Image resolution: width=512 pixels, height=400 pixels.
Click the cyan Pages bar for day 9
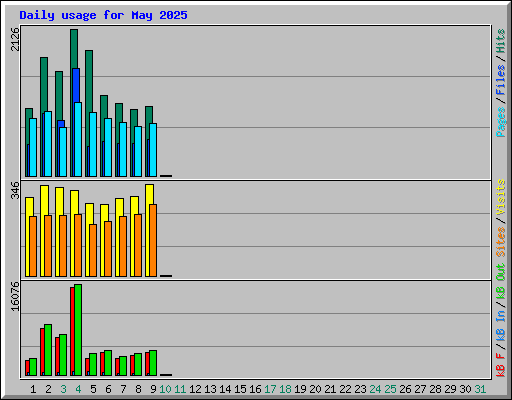tap(153, 150)
